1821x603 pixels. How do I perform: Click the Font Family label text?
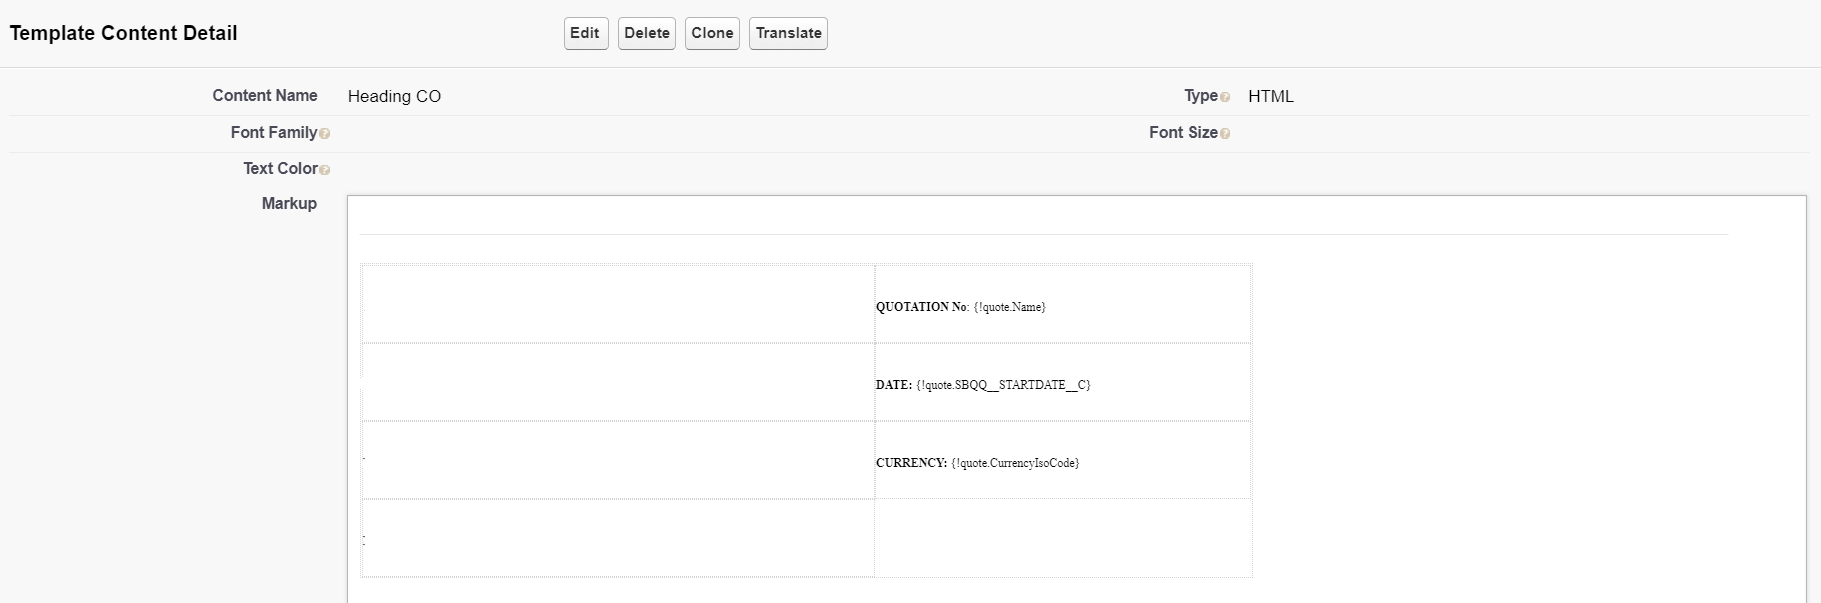273,132
